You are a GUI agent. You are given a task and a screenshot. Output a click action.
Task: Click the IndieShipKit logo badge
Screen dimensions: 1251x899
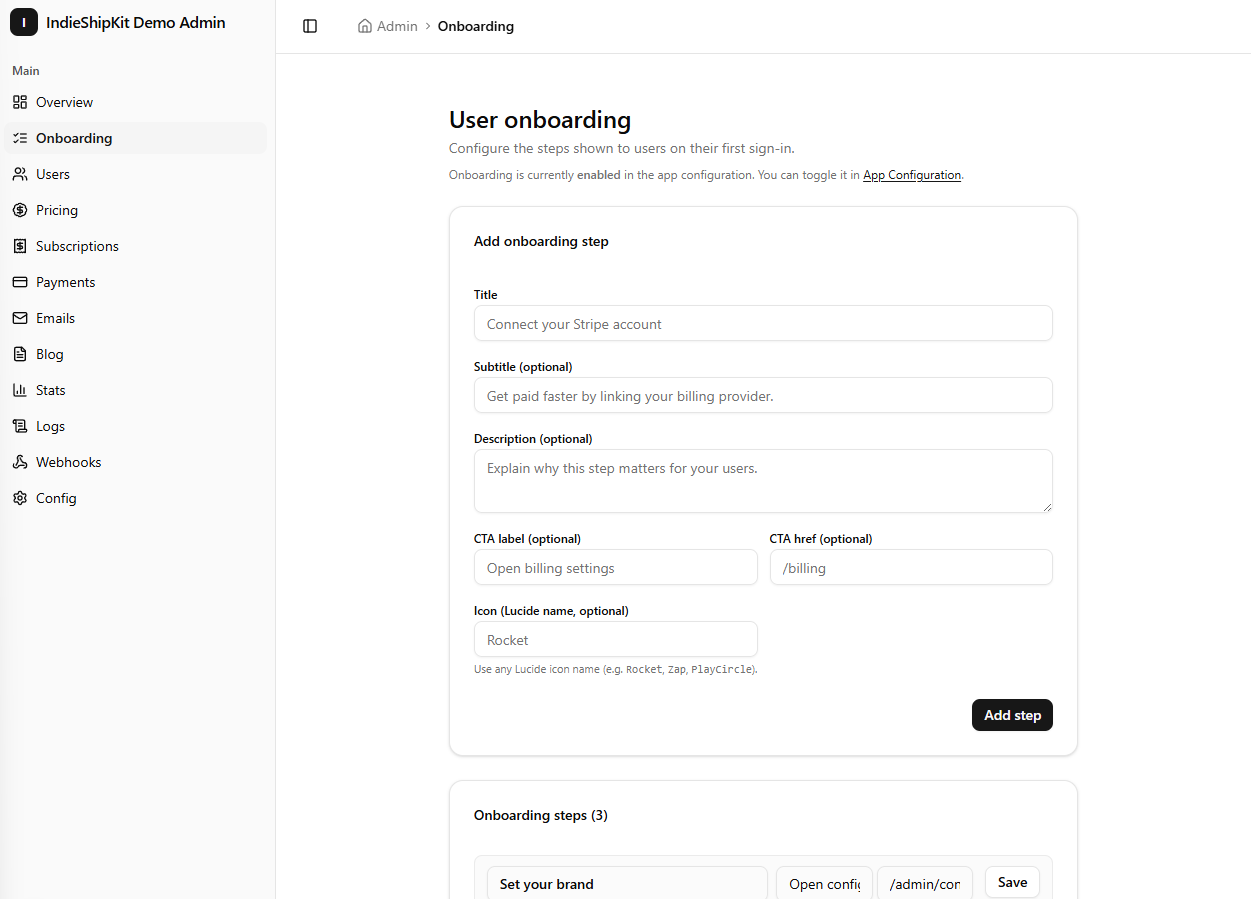pos(24,22)
